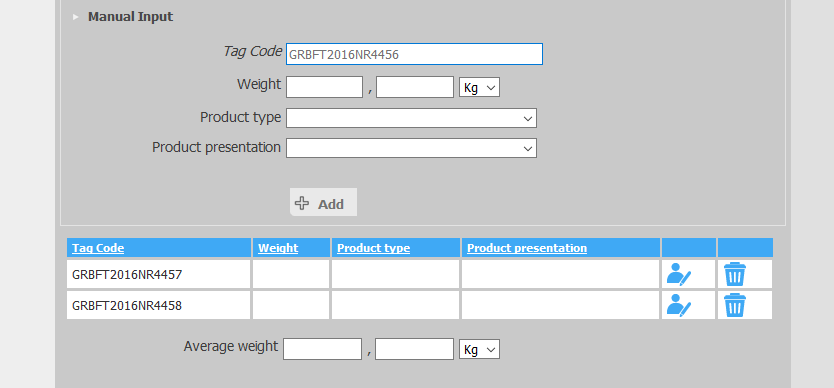834x388 pixels.
Task: Open the Weight unit Kg dropdown
Action: tap(479, 87)
